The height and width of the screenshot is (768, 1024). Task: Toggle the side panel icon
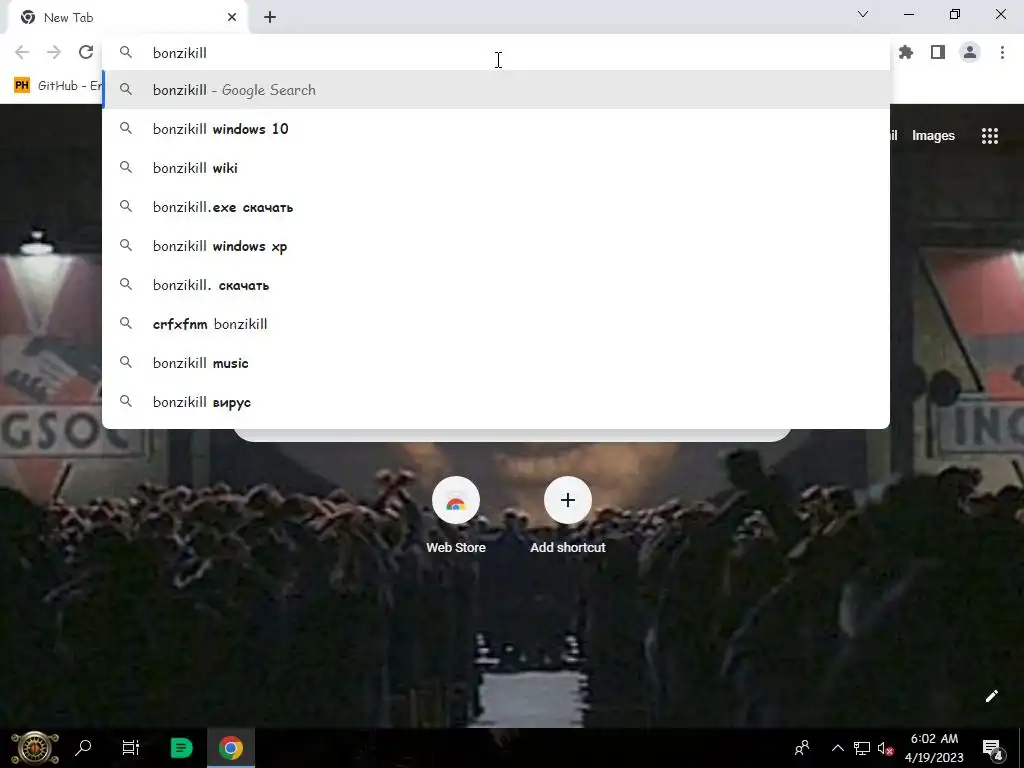point(938,52)
